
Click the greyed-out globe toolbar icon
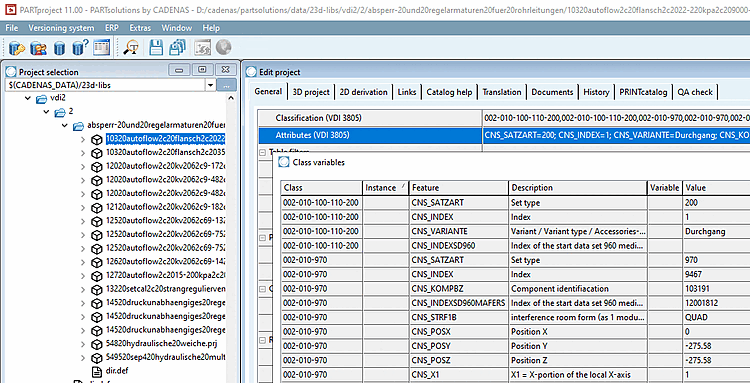[223, 47]
